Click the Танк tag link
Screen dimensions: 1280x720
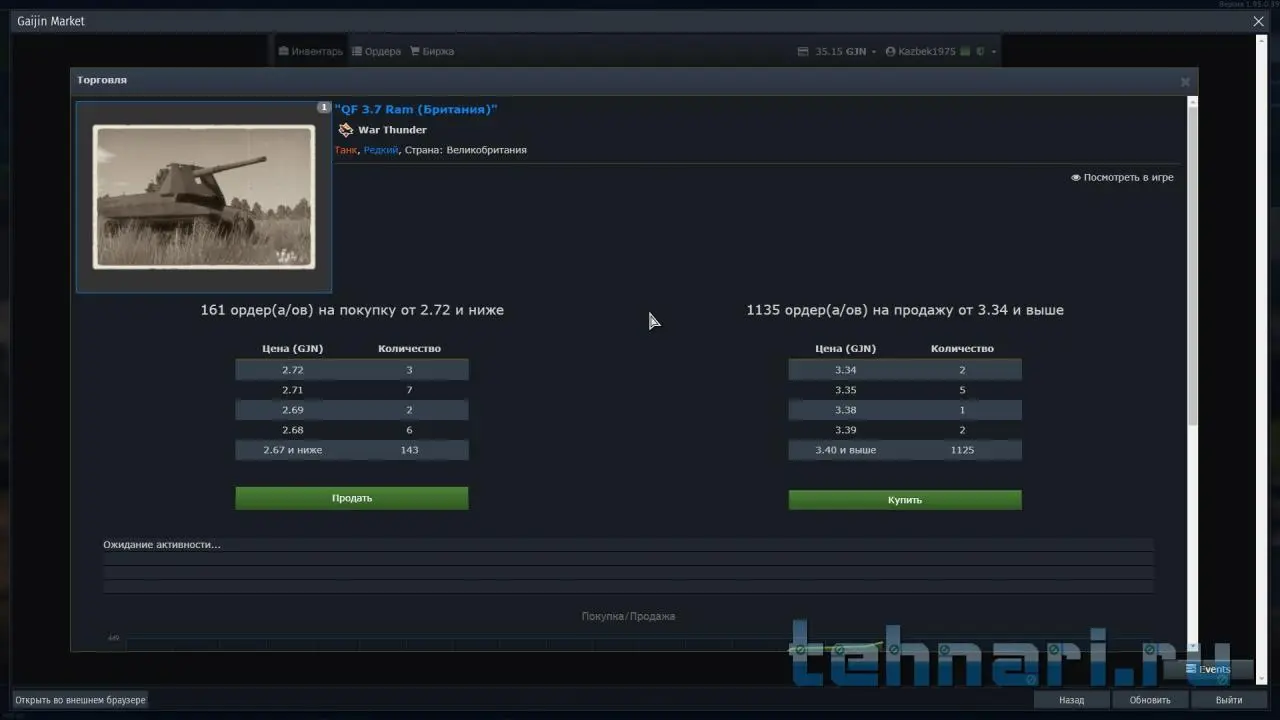[x=346, y=150]
